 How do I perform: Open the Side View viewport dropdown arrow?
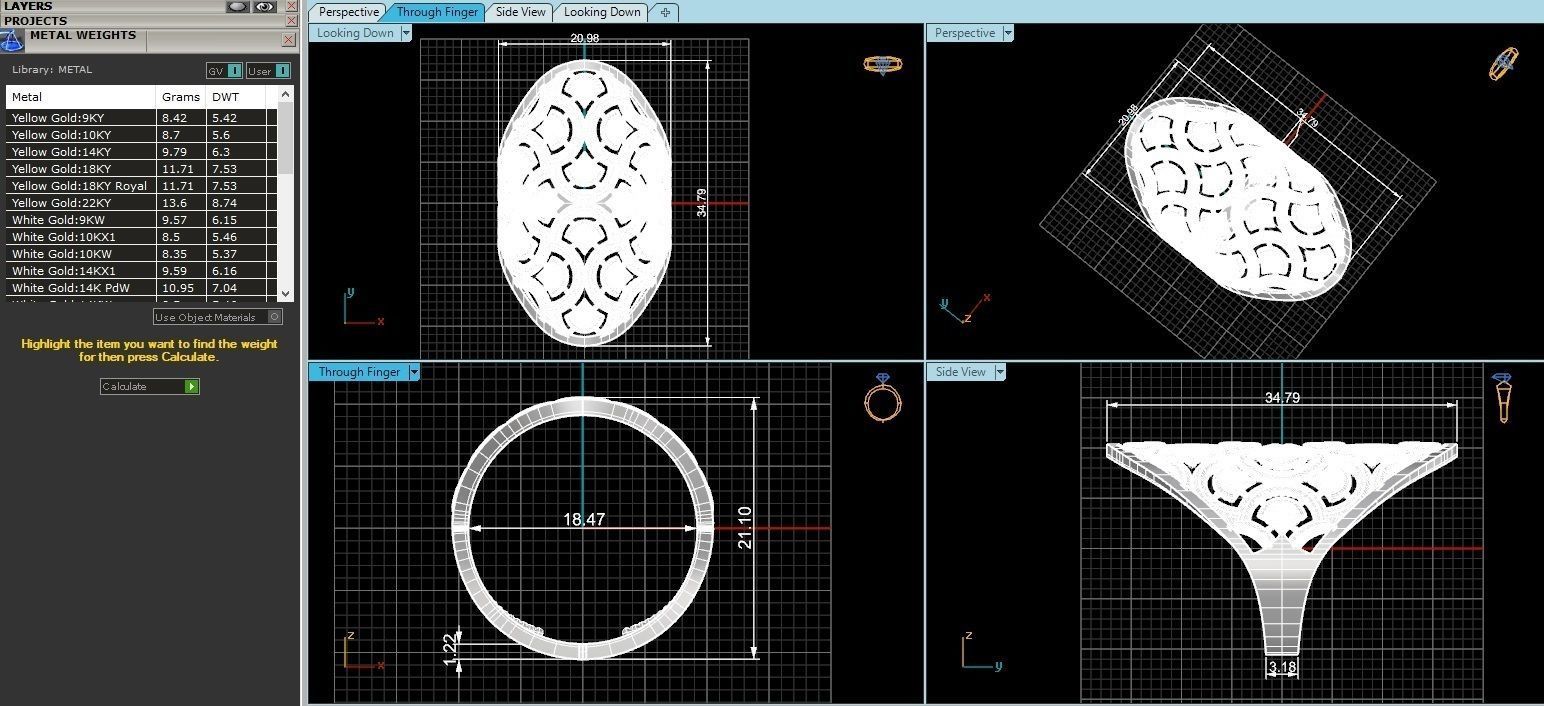999,372
